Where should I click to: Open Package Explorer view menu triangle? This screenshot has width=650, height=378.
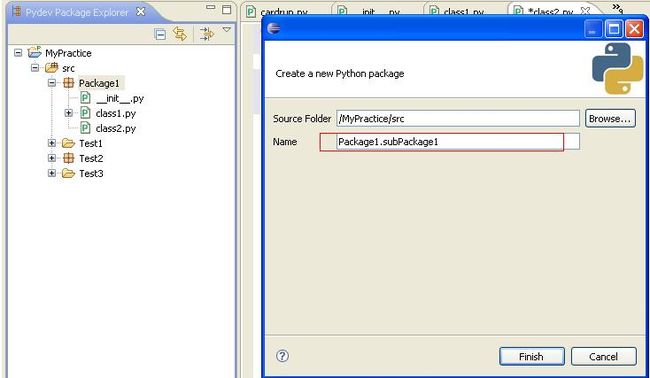coord(226,29)
